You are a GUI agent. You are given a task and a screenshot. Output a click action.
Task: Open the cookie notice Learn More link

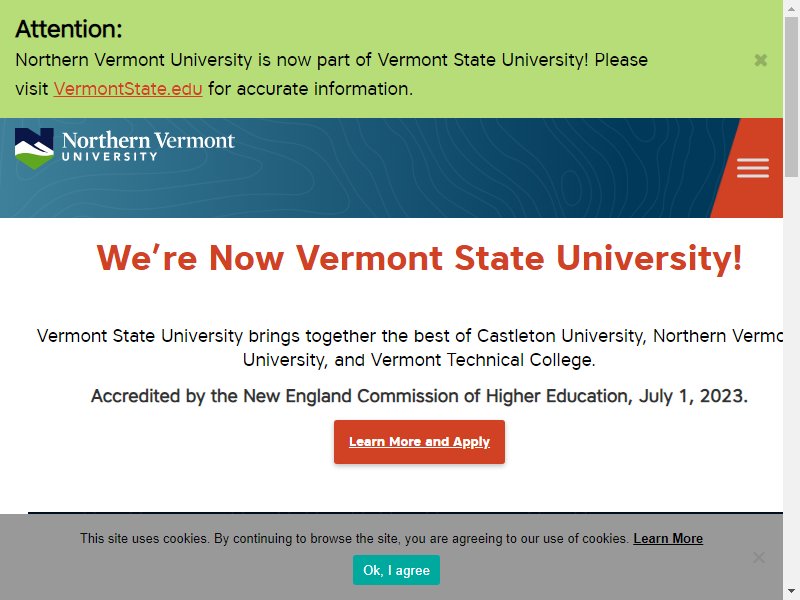click(x=668, y=538)
